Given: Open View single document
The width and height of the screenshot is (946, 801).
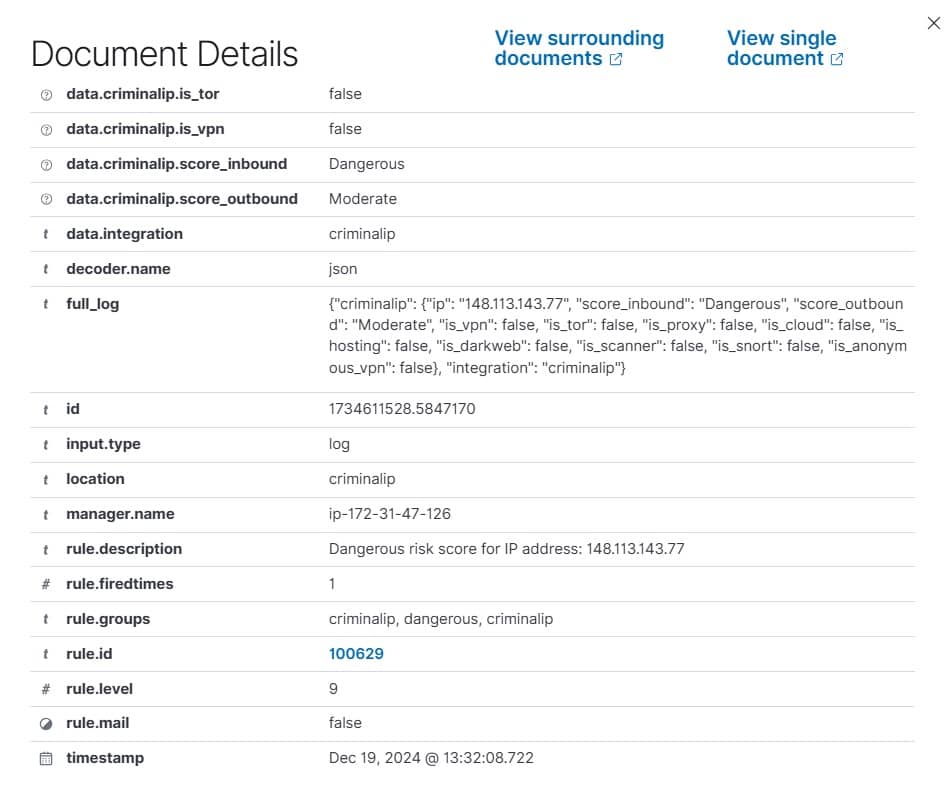Looking at the screenshot, I should click(781, 48).
